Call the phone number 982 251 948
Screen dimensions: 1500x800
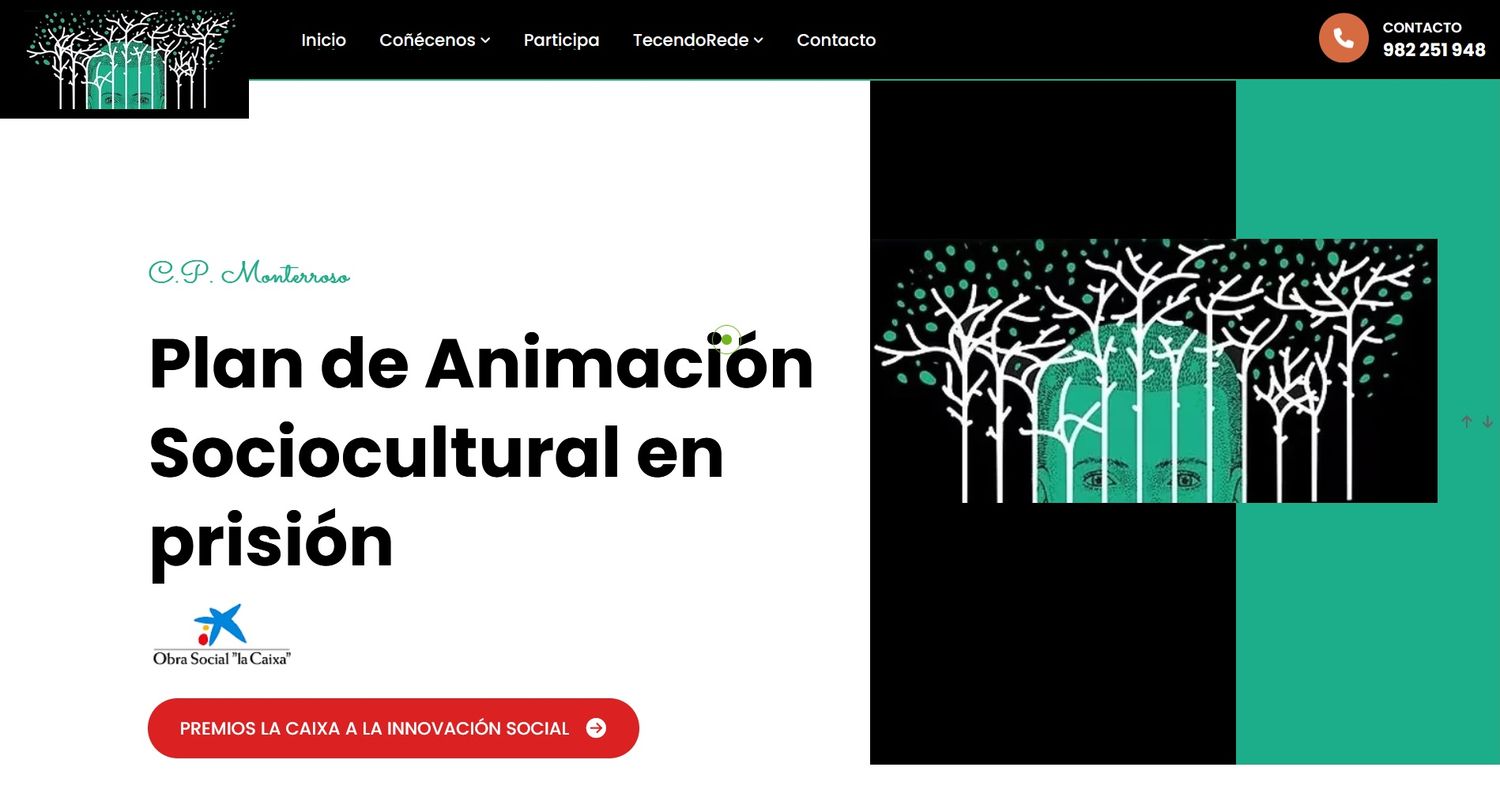pos(1433,51)
